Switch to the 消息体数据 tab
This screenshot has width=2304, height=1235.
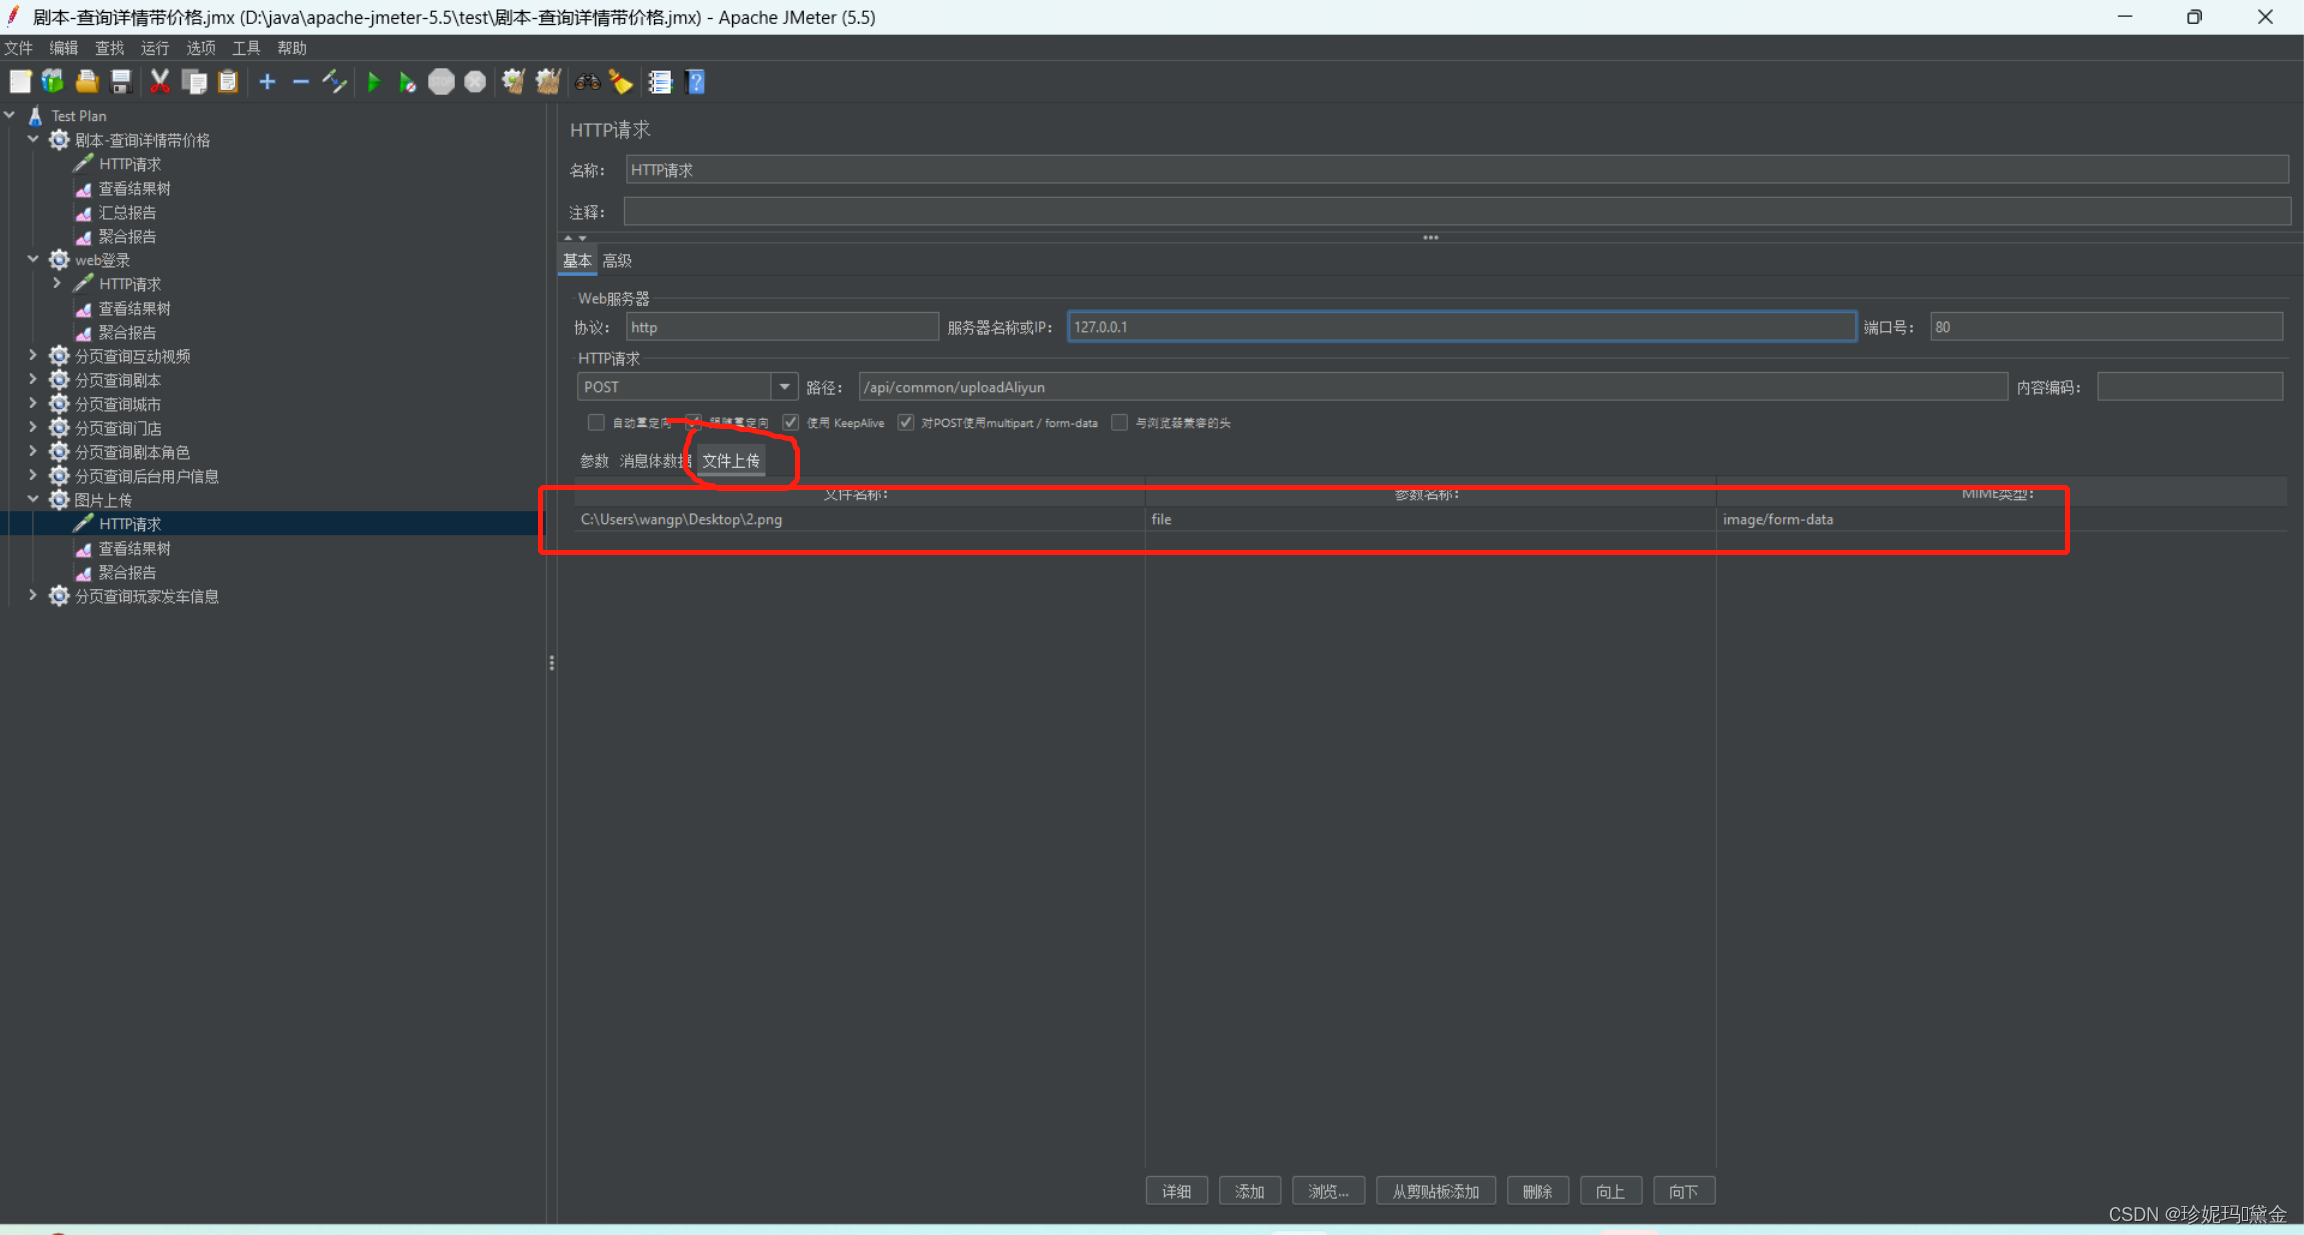coord(655,461)
